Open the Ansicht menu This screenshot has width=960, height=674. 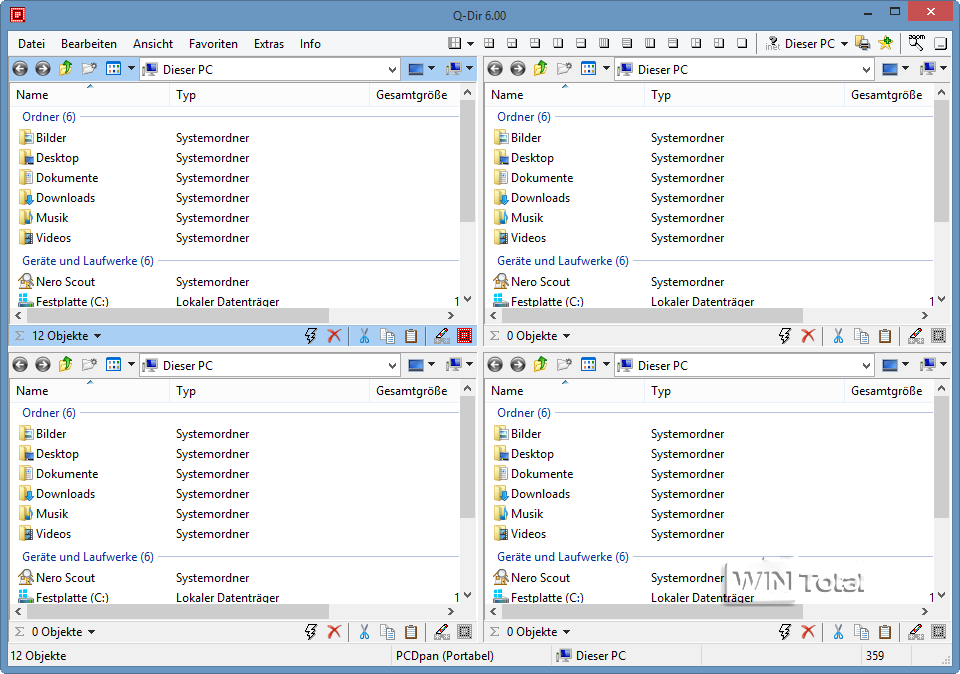153,44
